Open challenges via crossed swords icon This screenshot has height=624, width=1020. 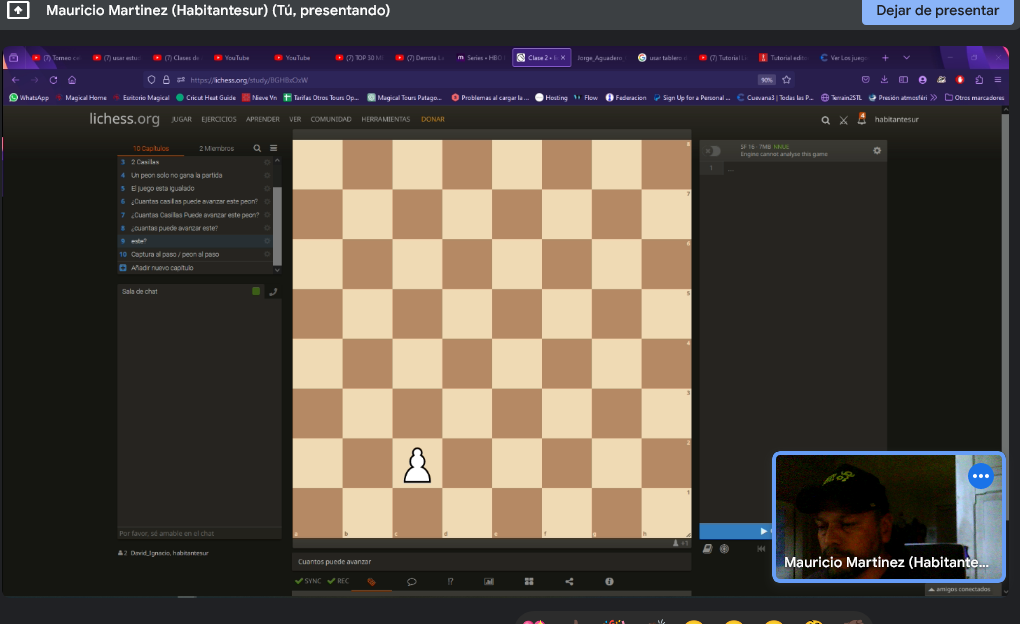tap(843, 120)
